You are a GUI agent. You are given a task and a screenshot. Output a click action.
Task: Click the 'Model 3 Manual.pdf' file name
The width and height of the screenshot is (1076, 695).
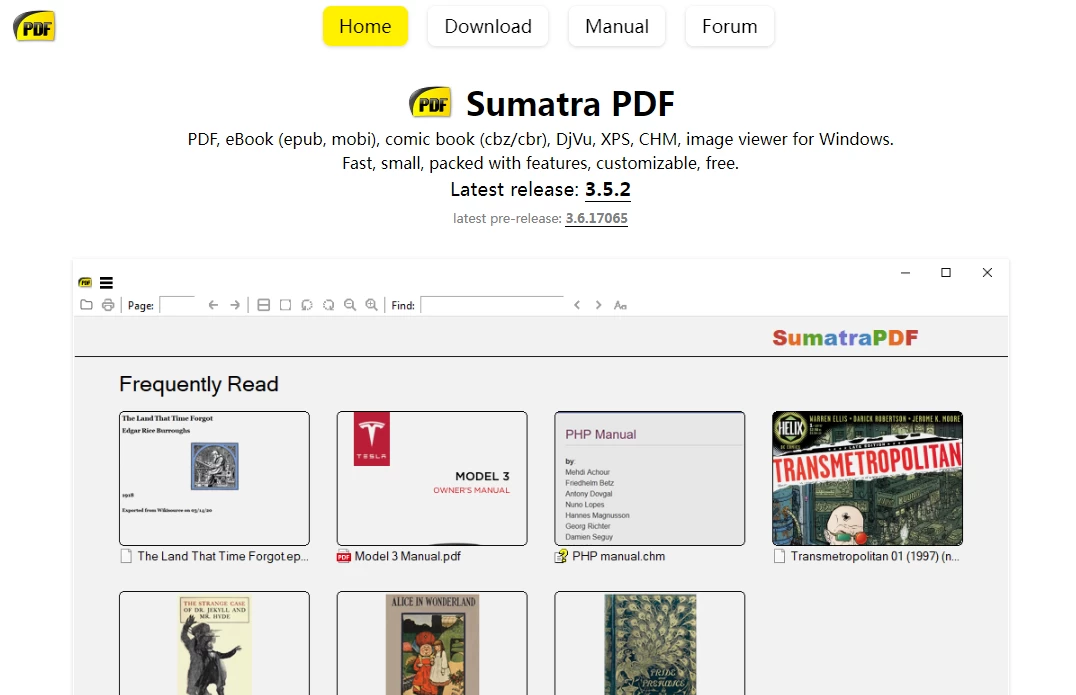[408, 556]
